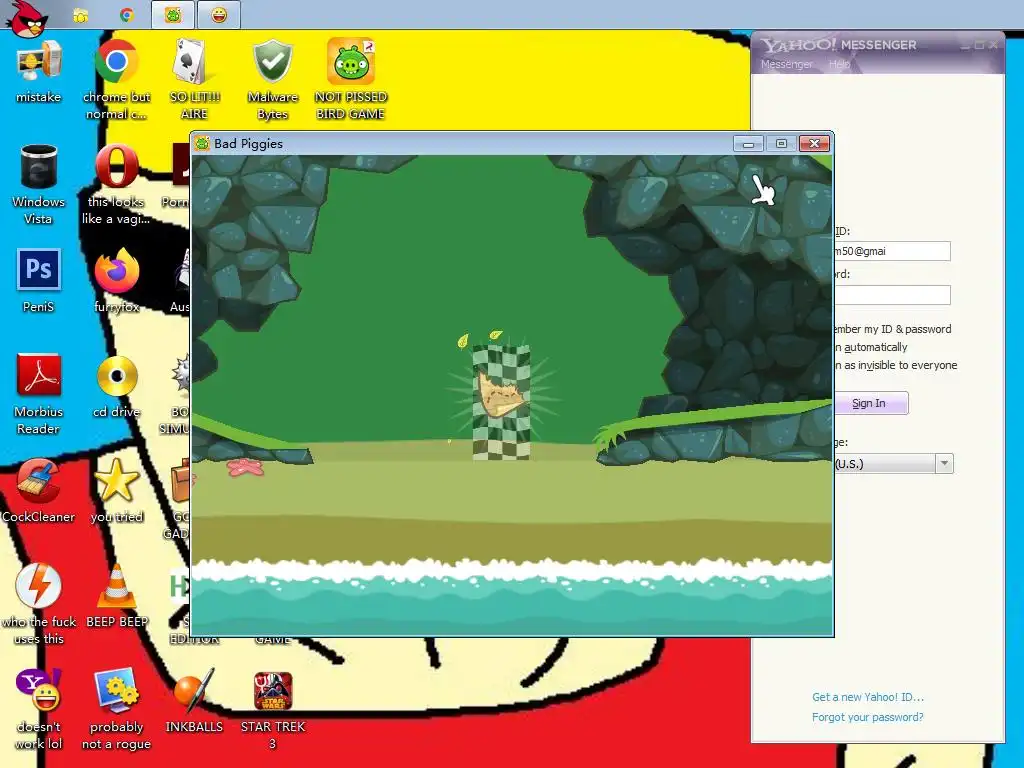Click the Chrome icon in the taskbar
Screen dimensions: 1024x768
[127, 15]
